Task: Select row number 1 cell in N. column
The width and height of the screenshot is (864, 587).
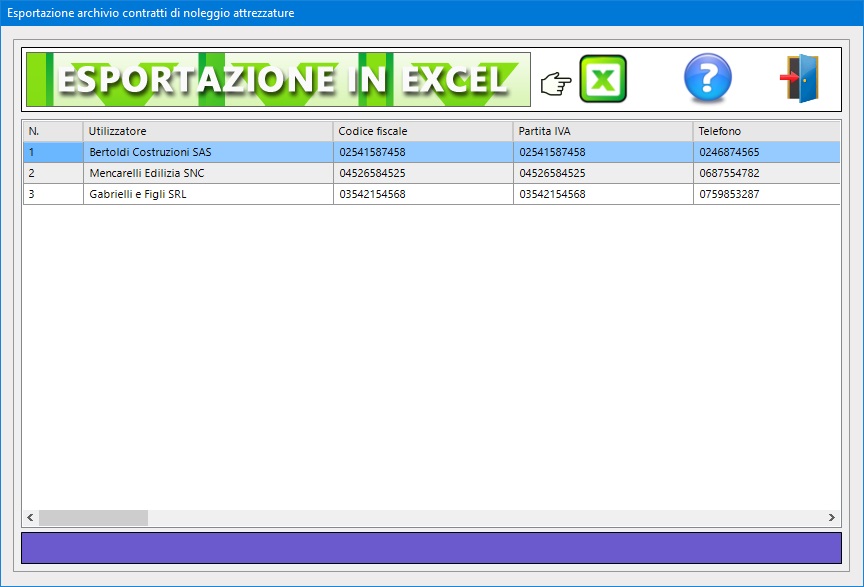Action: point(53,152)
